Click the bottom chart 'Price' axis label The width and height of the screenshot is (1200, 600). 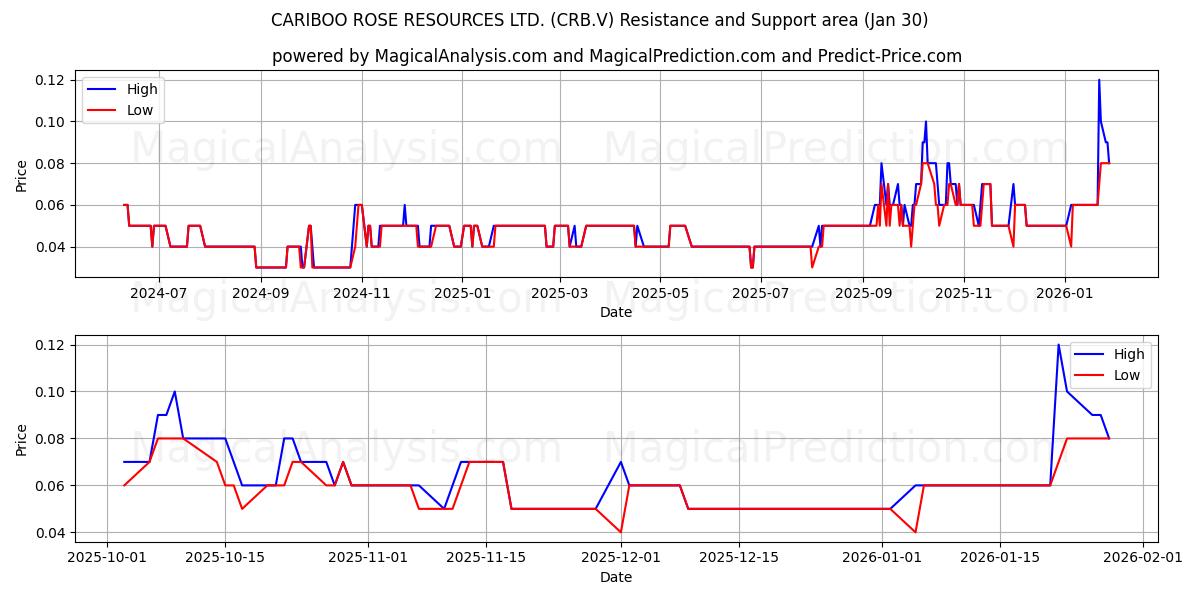22,439
